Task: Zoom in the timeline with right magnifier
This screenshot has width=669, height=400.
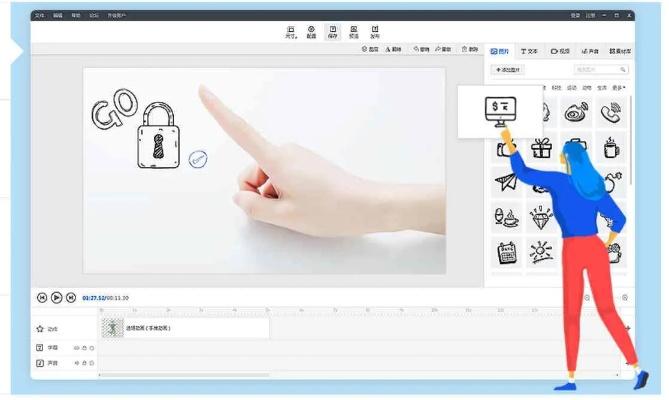Action: 625,298
